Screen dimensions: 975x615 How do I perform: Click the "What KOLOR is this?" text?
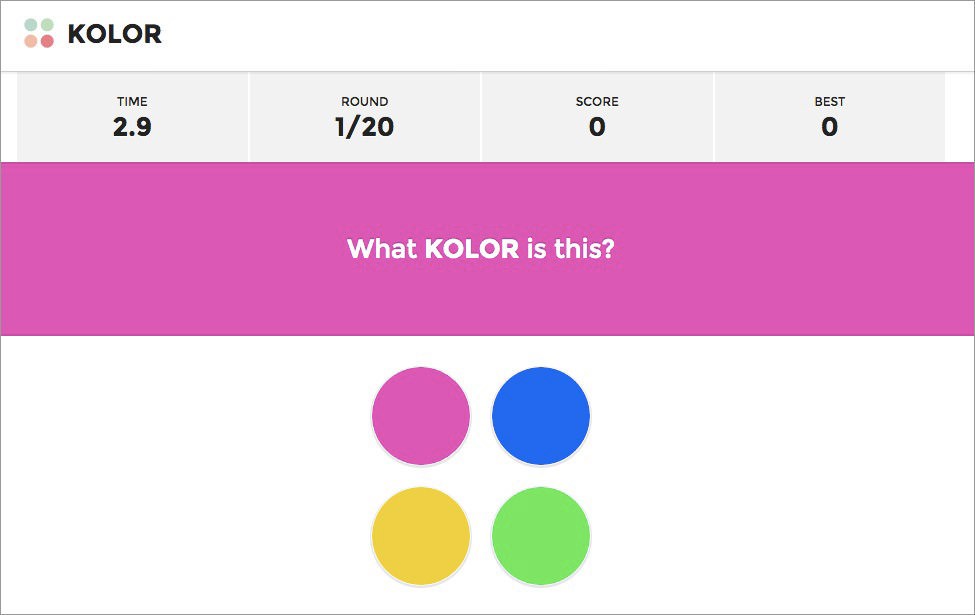(x=481, y=249)
